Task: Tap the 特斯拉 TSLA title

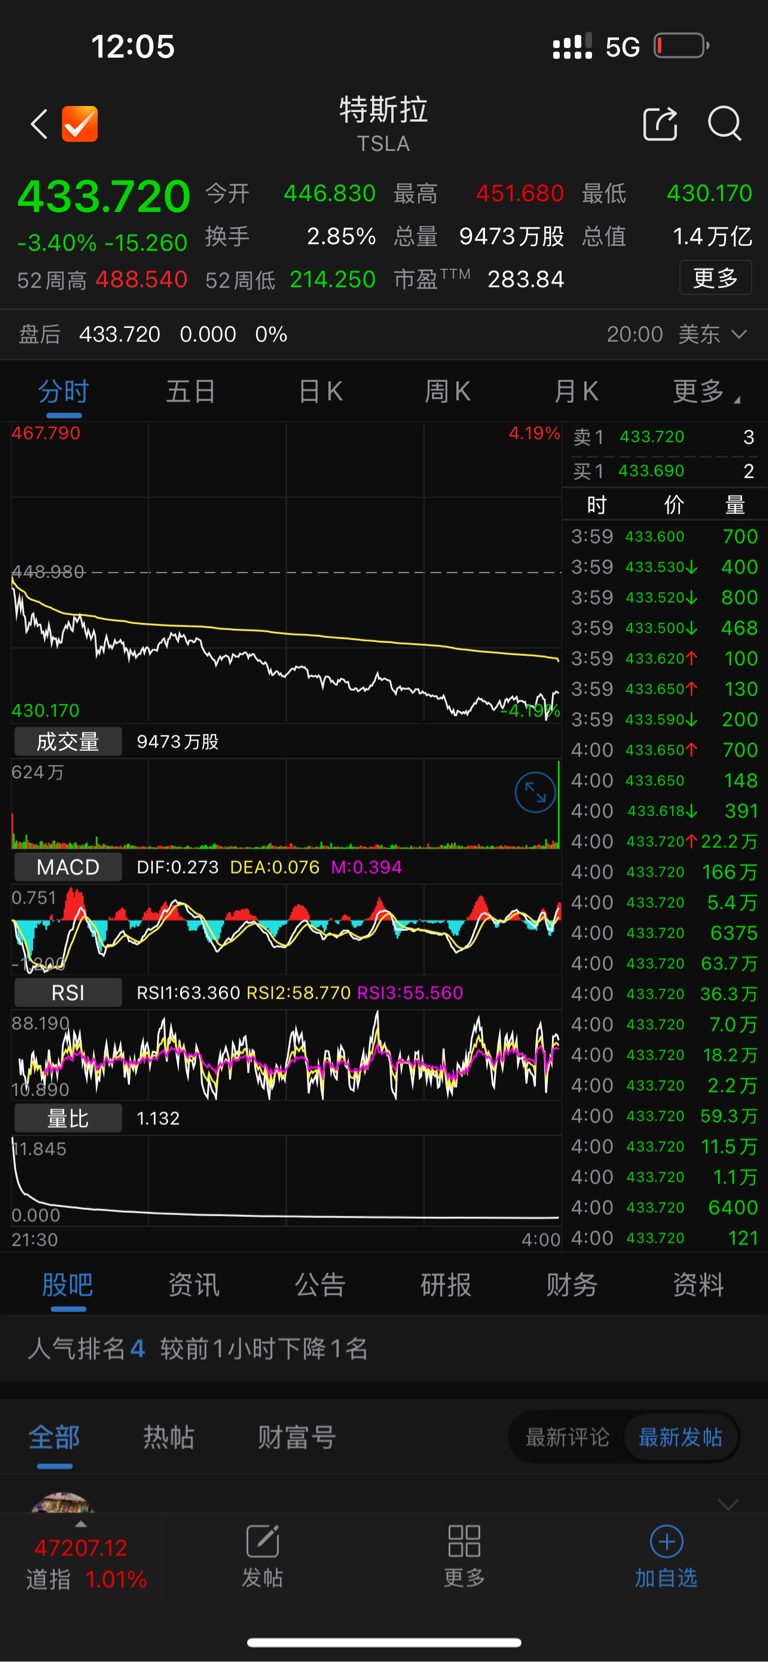Action: (383, 124)
